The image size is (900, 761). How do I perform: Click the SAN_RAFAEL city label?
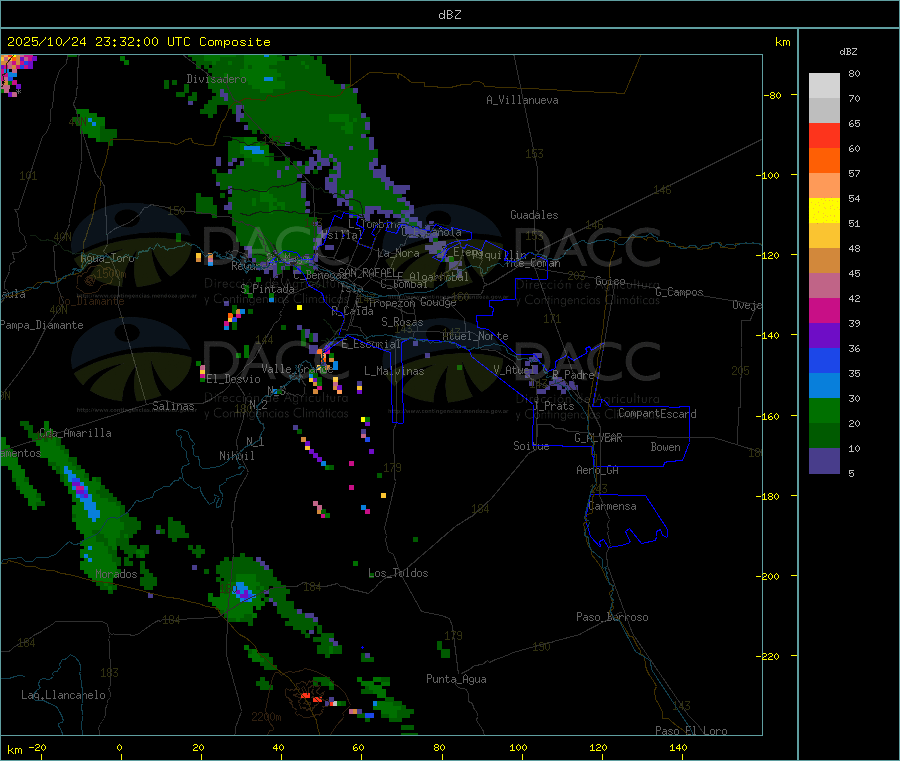367,273
